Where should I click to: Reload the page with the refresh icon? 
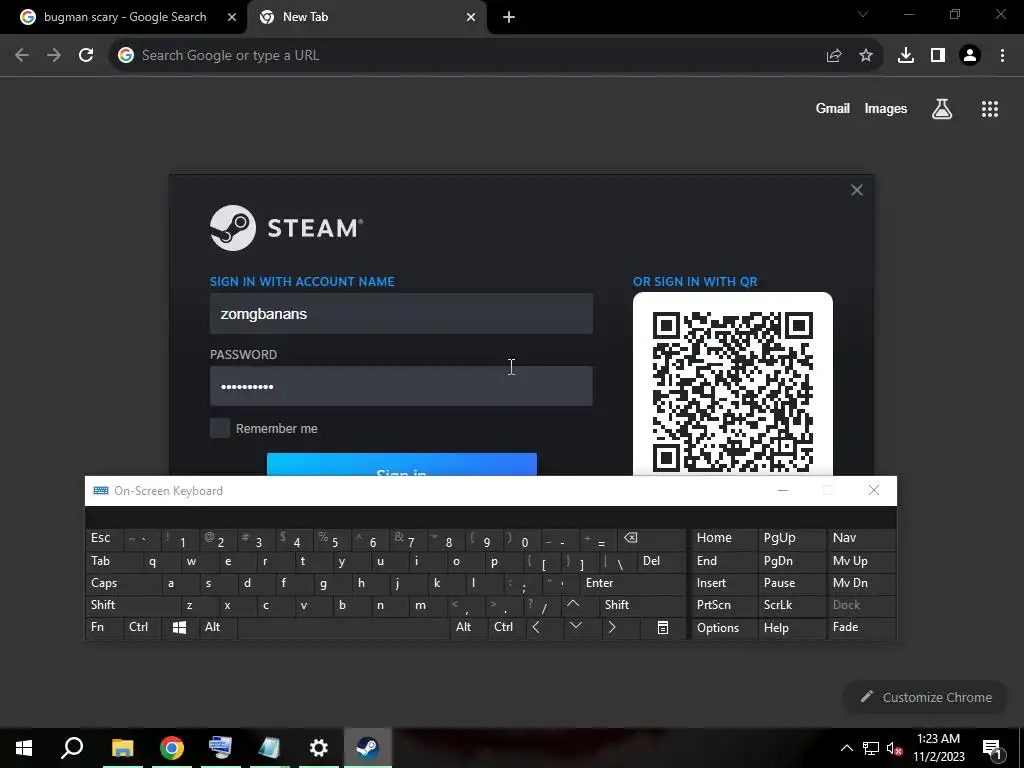(86, 56)
